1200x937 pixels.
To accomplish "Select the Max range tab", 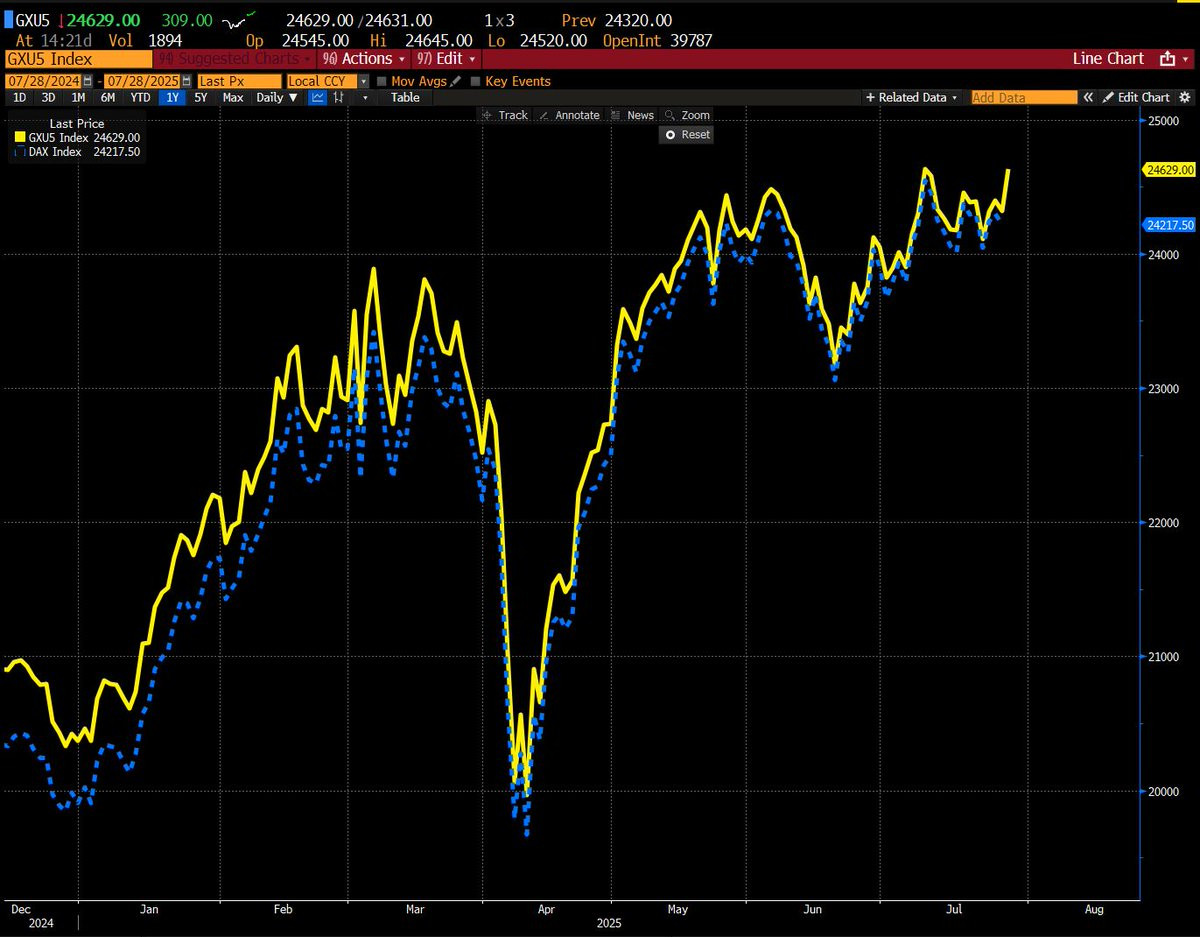I will [233, 97].
